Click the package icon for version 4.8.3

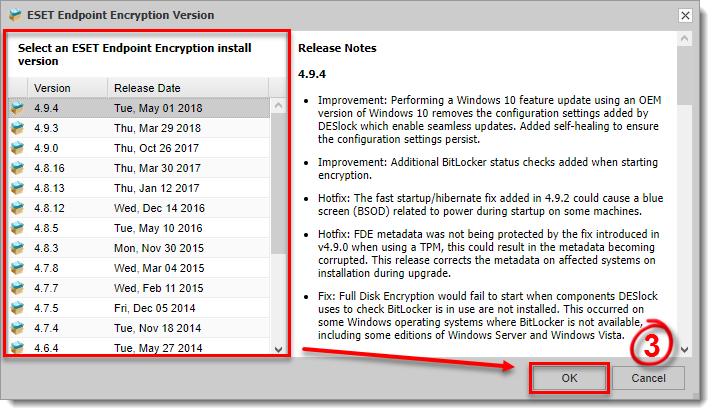pos(18,248)
